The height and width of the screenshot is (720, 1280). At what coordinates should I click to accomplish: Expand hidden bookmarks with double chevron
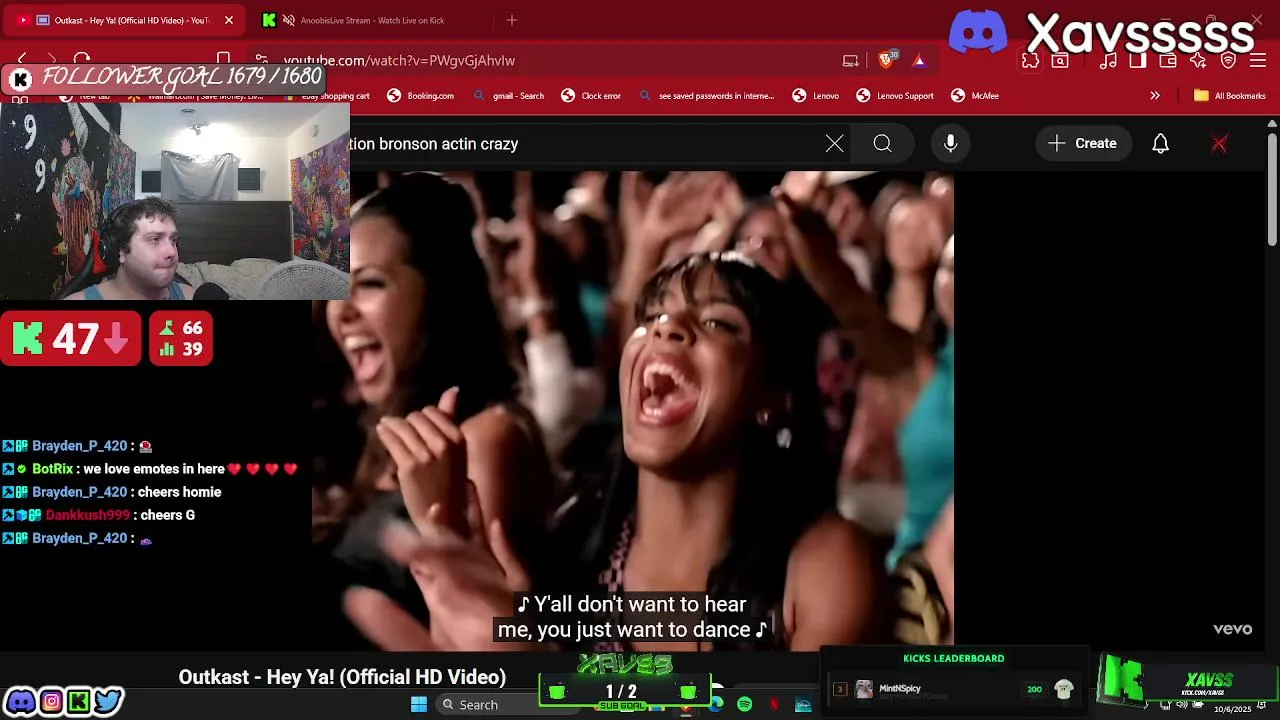[1155, 96]
